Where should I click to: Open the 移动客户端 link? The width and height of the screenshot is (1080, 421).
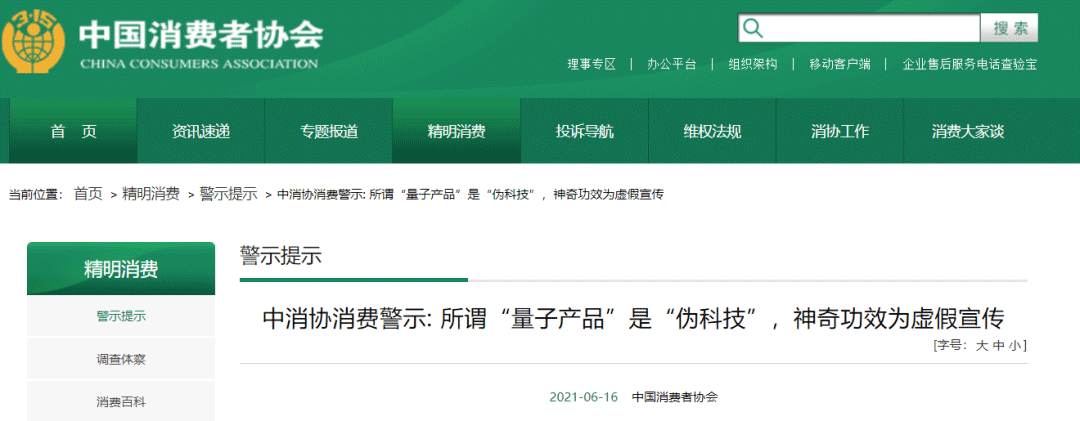point(839,64)
